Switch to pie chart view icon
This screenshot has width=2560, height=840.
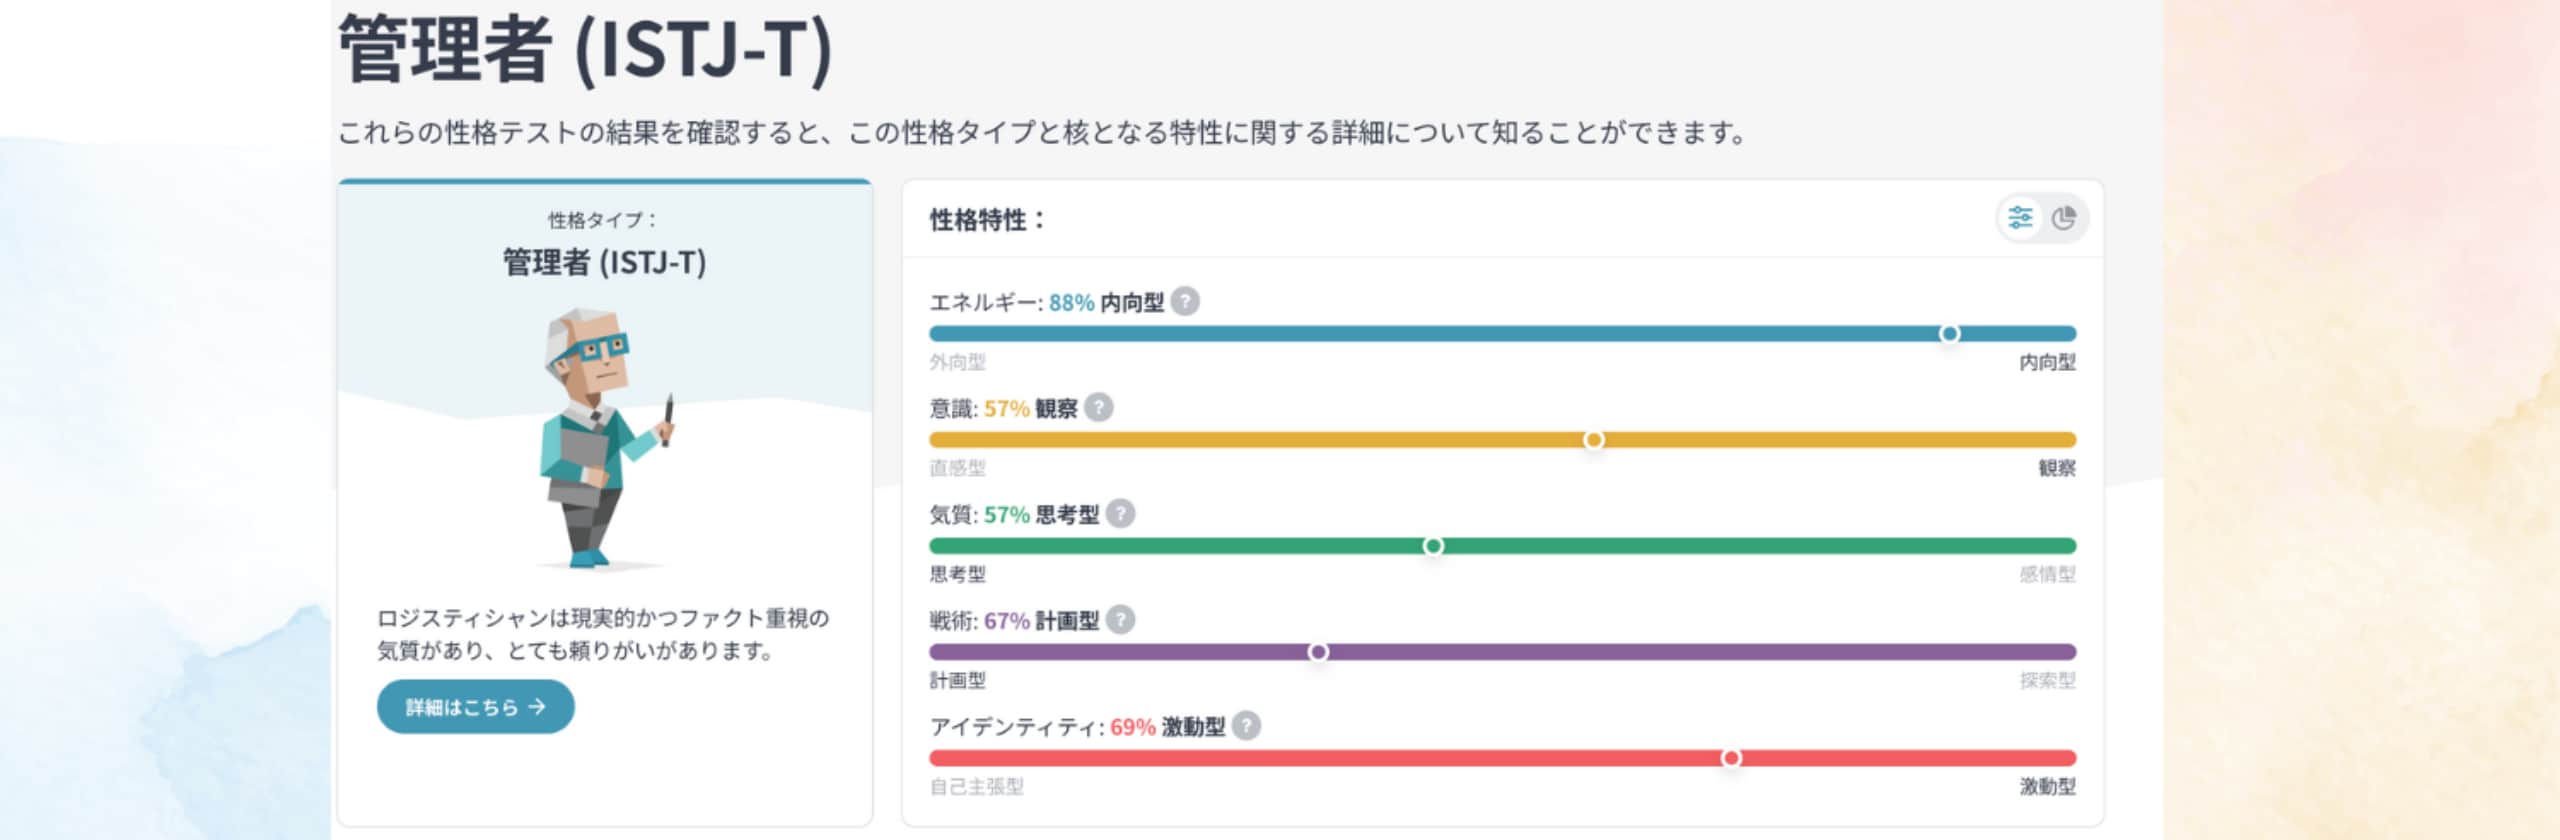[x=2064, y=218]
